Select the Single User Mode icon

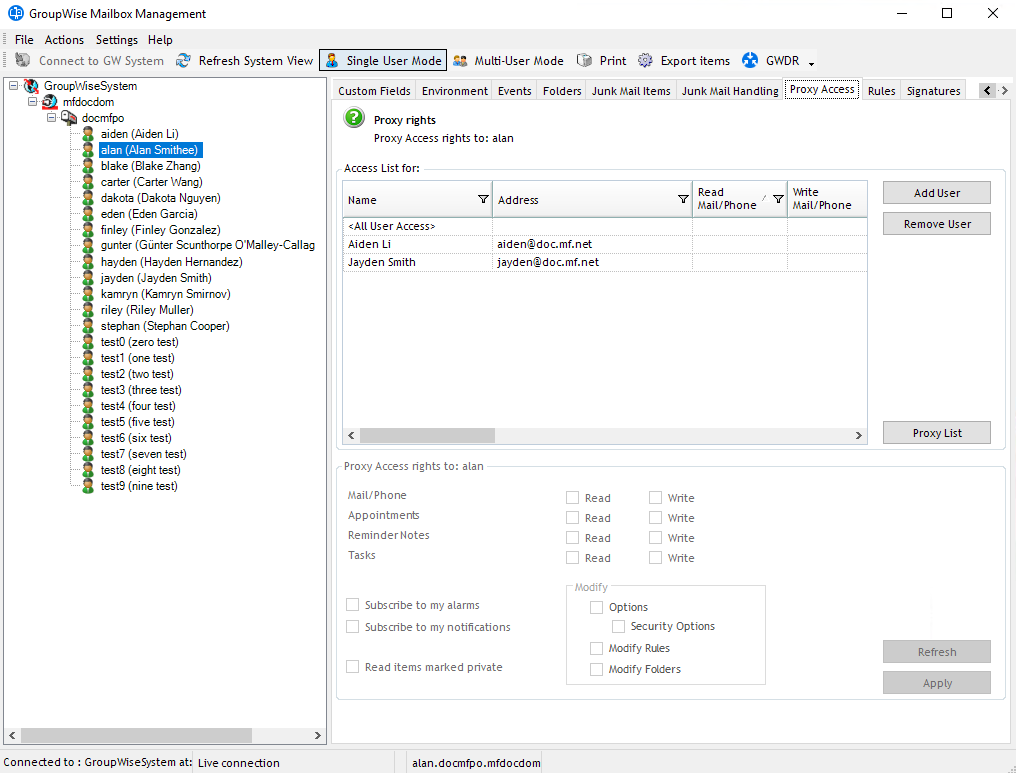[332, 61]
